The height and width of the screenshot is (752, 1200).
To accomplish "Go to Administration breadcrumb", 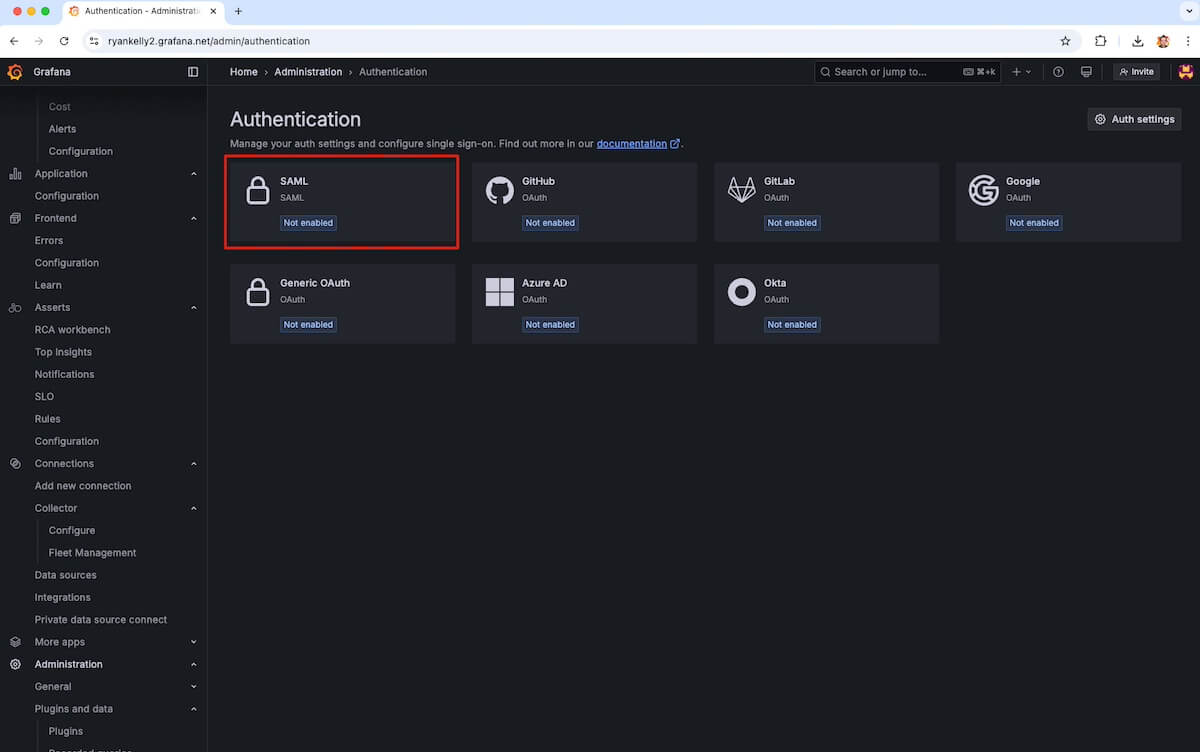I will (x=308, y=72).
